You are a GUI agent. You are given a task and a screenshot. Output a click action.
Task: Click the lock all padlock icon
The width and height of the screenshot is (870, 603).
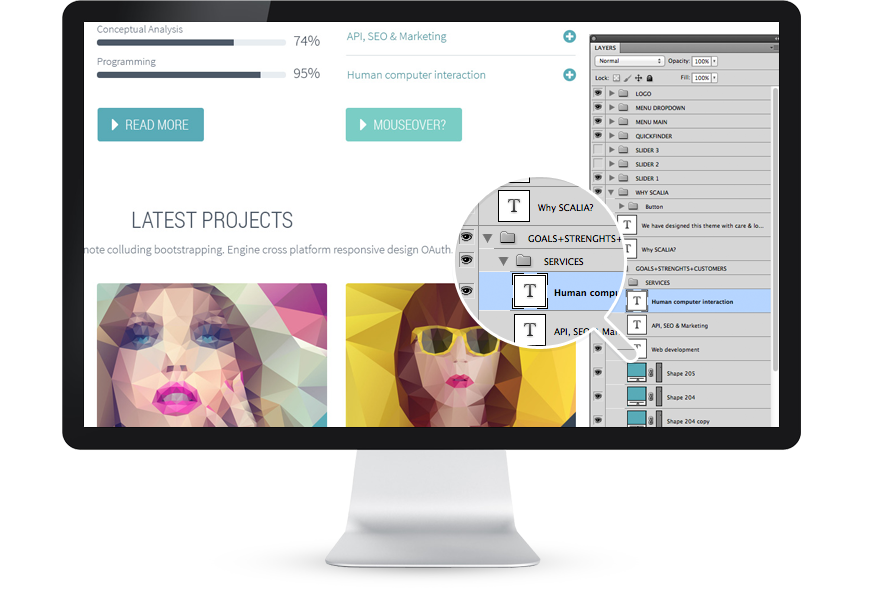click(649, 77)
